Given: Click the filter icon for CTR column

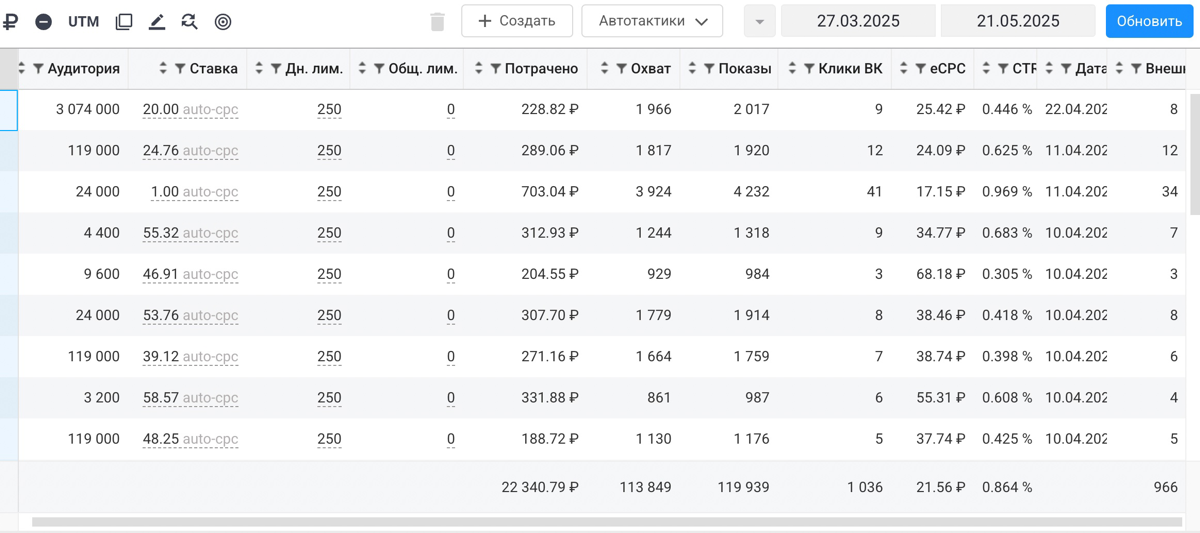Looking at the screenshot, I should [x=1003, y=69].
